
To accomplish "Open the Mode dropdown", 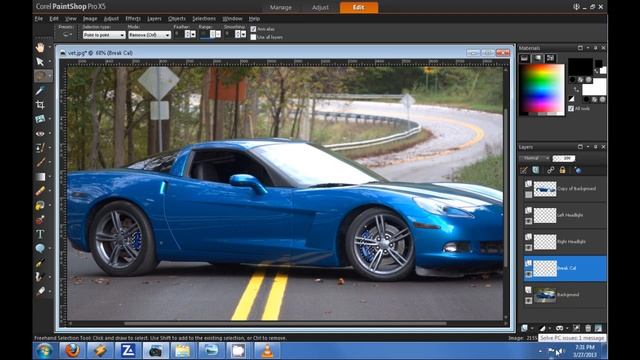I will [x=149, y=35].
